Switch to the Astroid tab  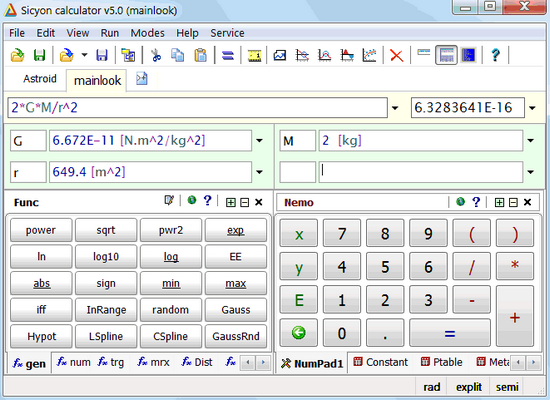tap(40, 79)
